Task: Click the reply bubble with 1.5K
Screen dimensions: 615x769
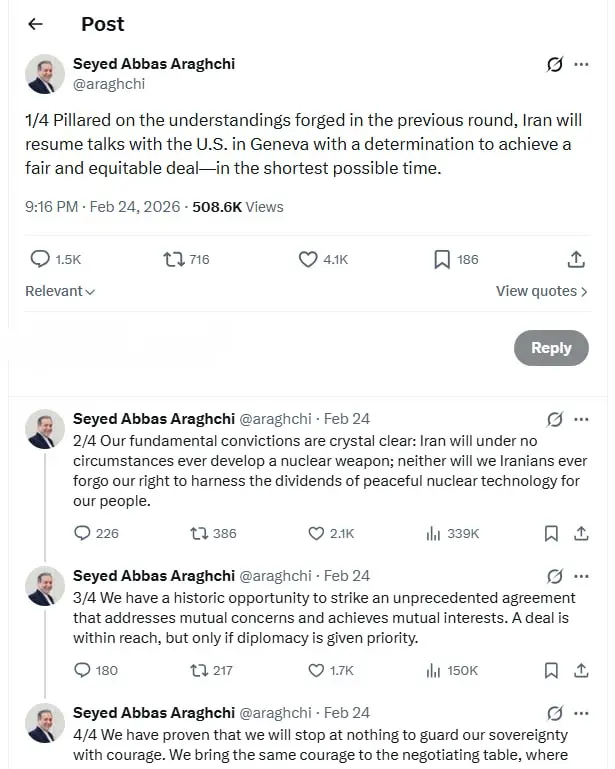Action: coord(41,259)
